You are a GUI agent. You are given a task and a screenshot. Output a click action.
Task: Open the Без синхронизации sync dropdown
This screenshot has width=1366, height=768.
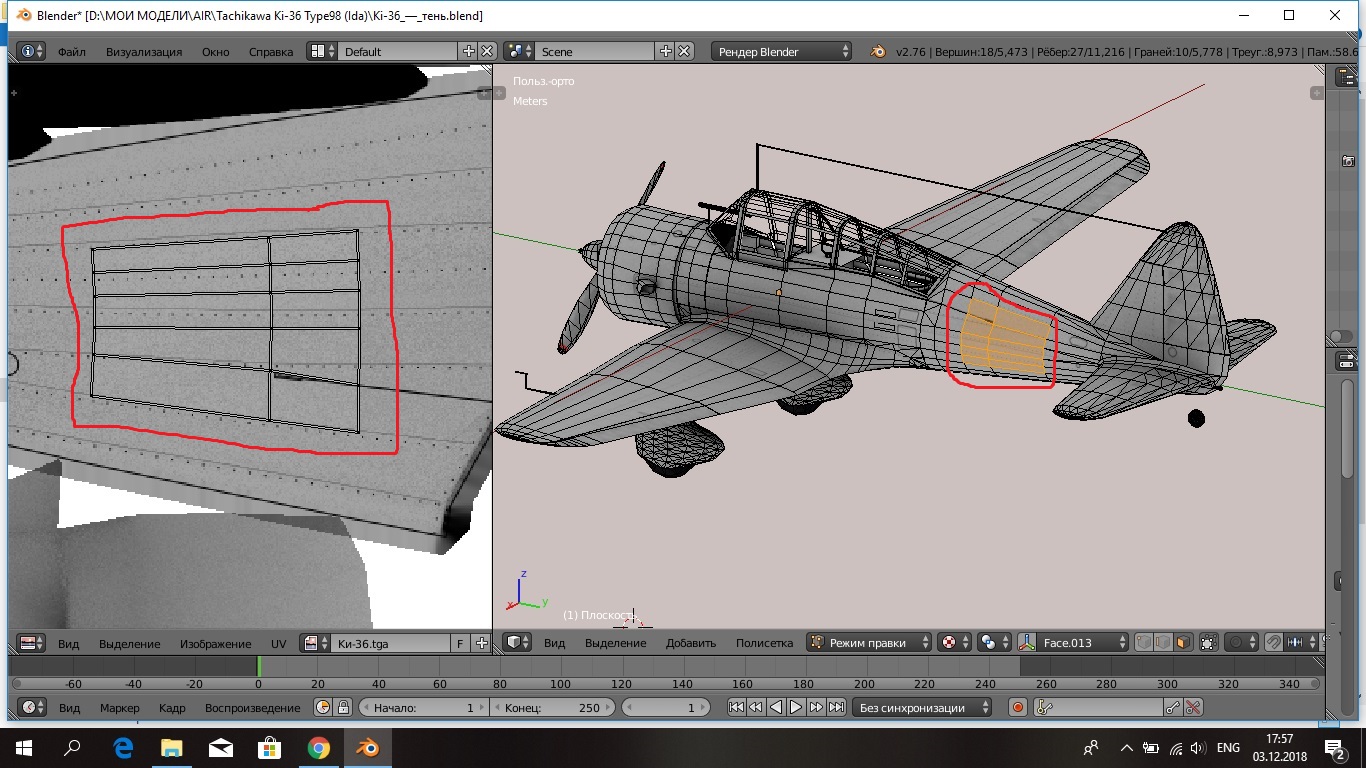click(x=922, y=708)
